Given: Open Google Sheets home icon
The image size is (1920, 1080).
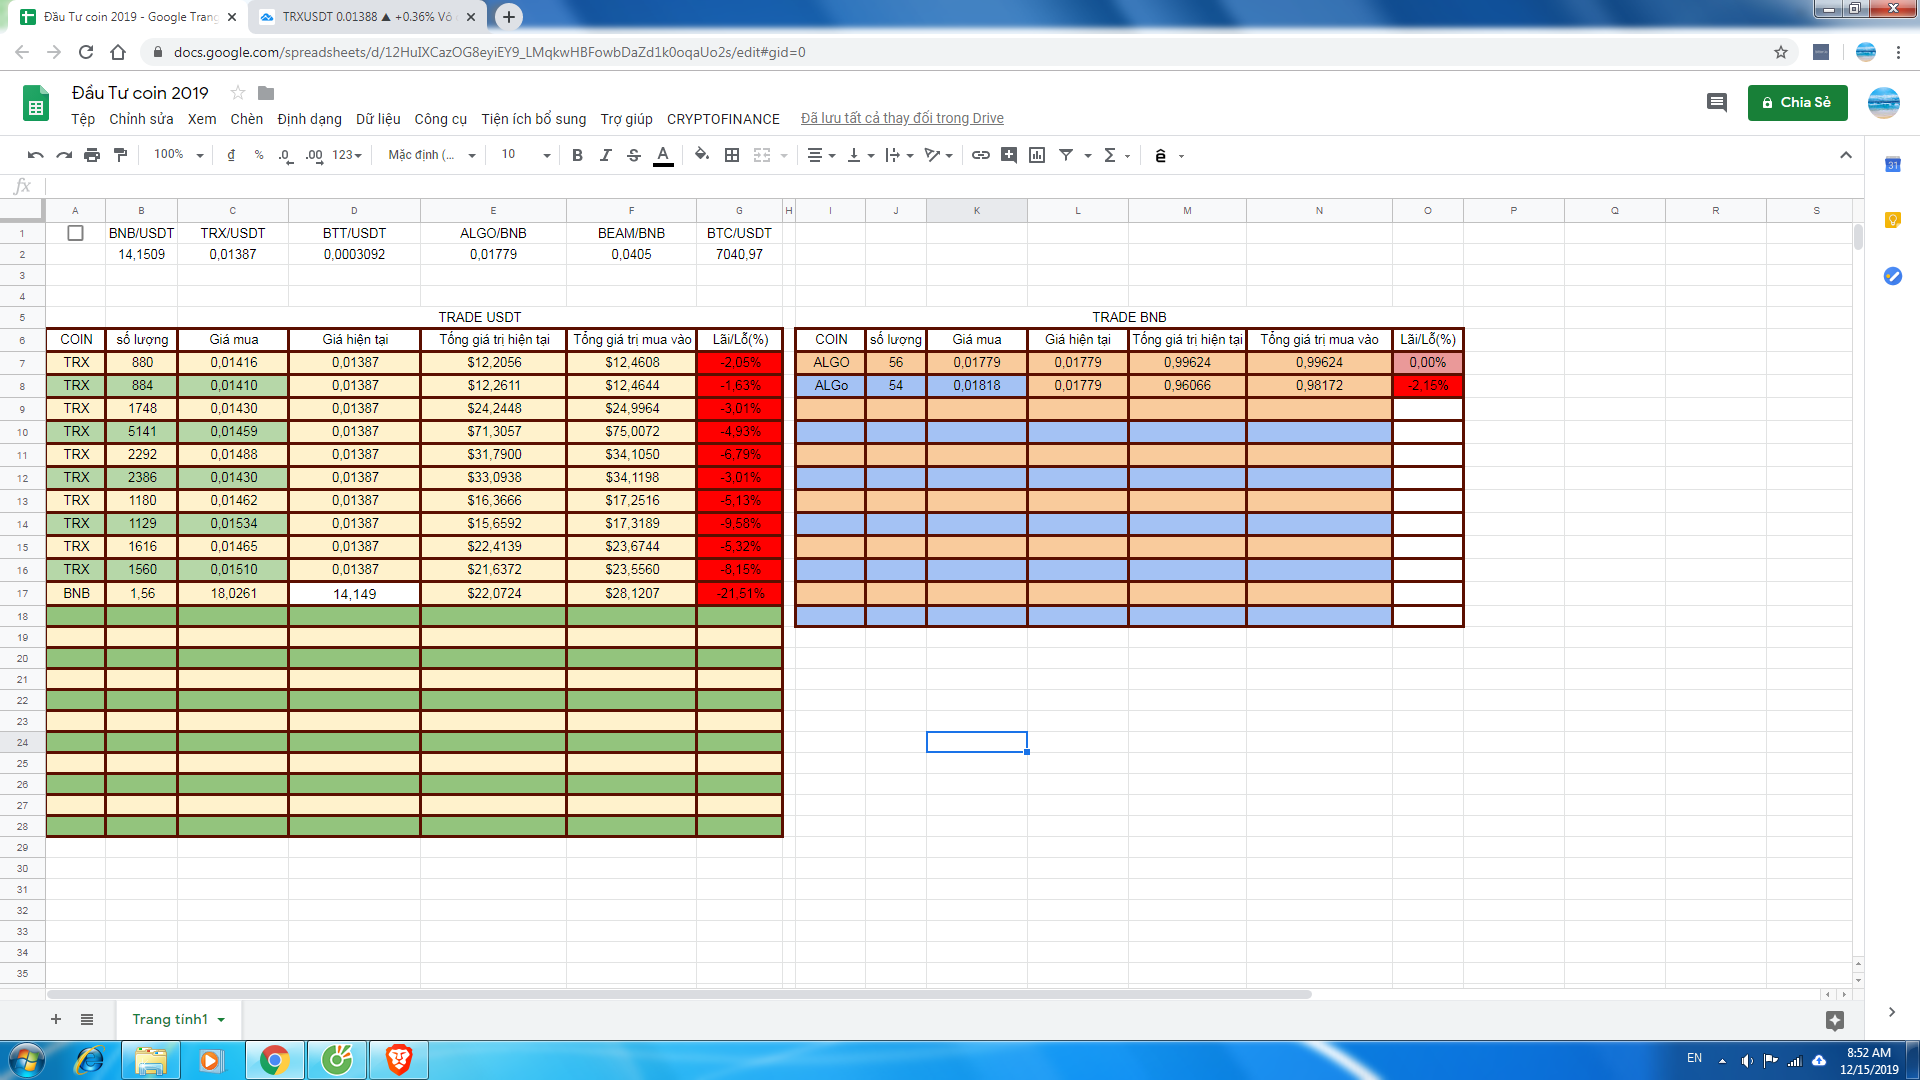Looking at the screenshot, I should pyautogui.click(x=36, y=103).
